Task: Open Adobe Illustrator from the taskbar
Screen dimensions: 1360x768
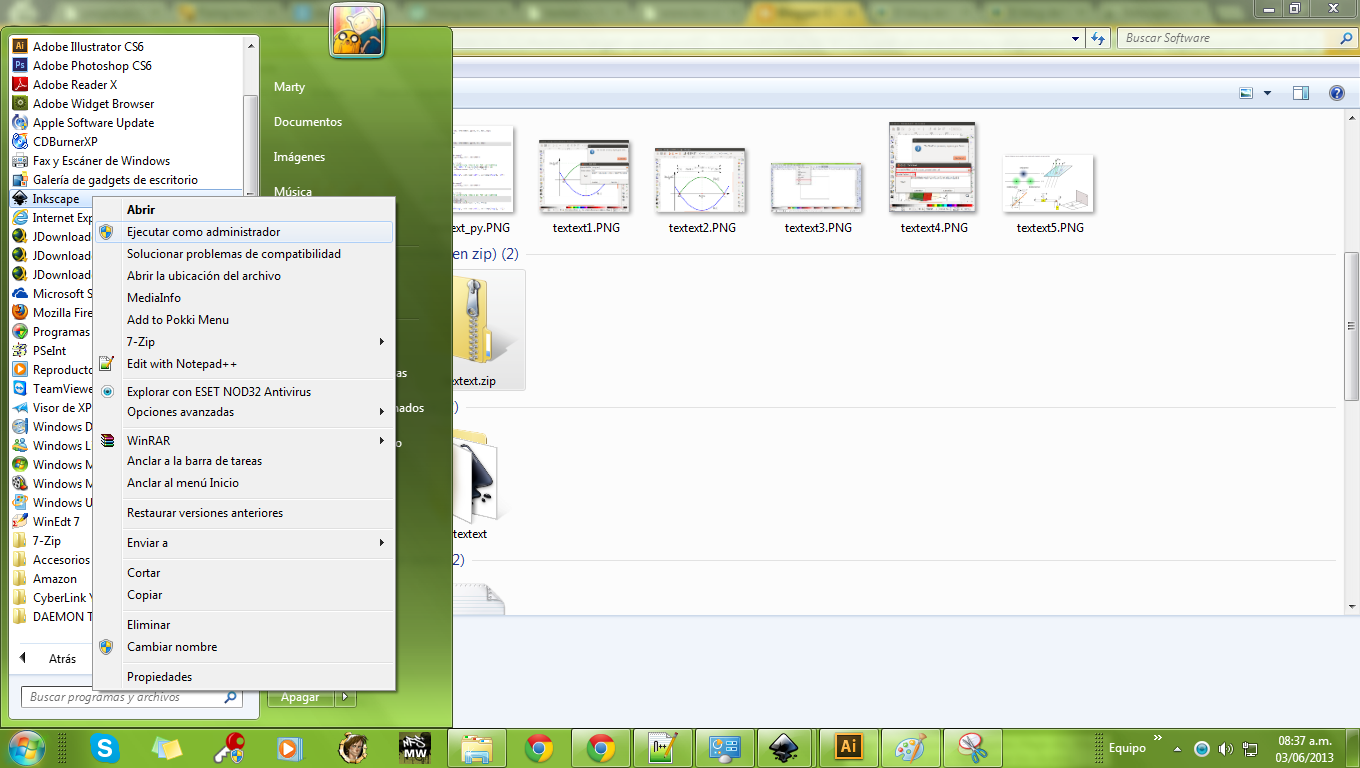Action: 848,747
